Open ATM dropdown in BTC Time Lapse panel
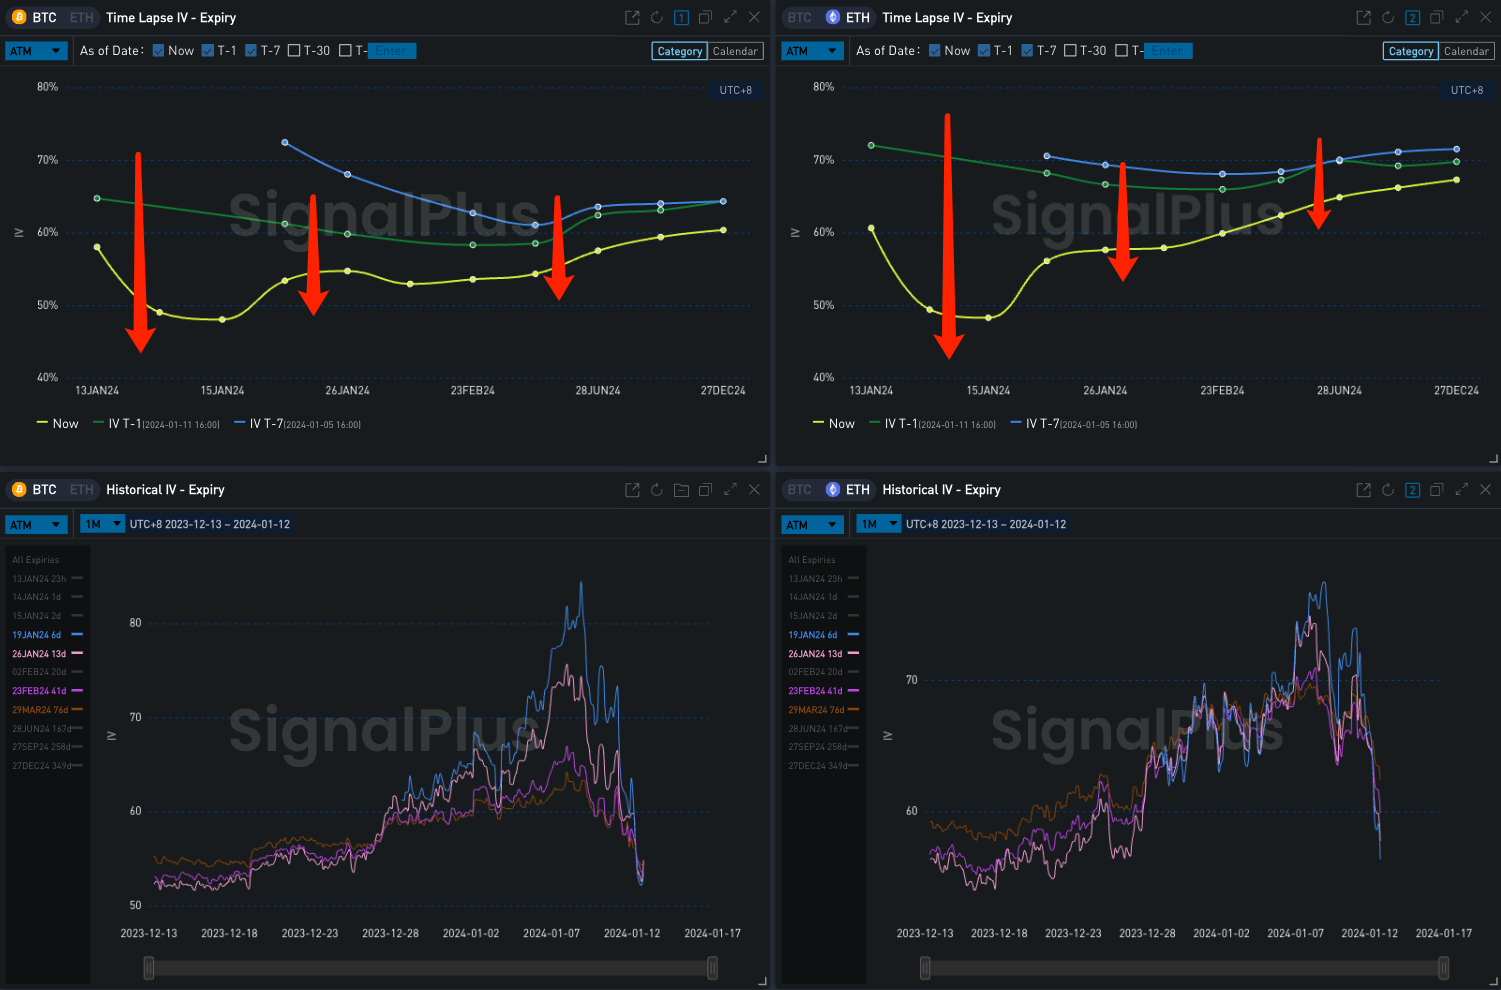 pos(35,51)
